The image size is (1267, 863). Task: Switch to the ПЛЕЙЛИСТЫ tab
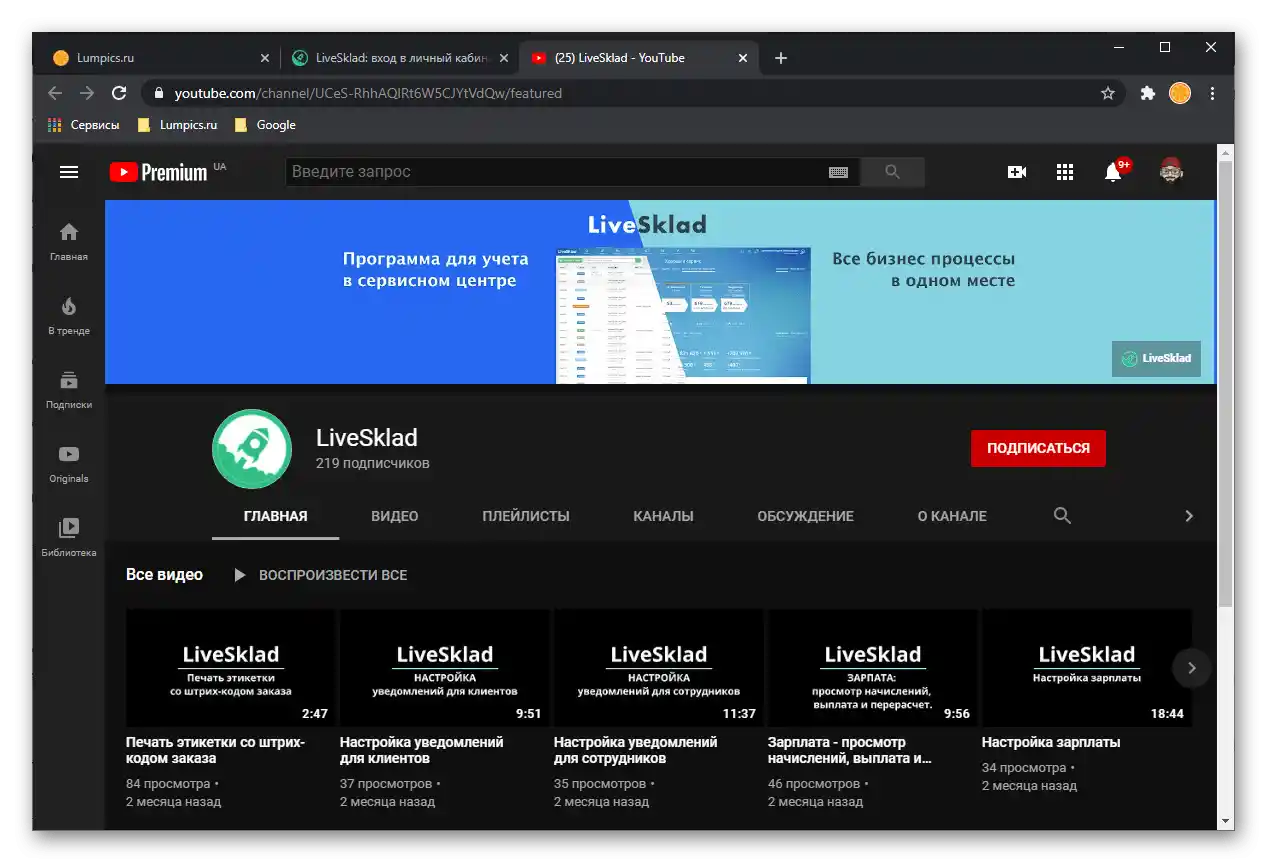tap(525, 515)
